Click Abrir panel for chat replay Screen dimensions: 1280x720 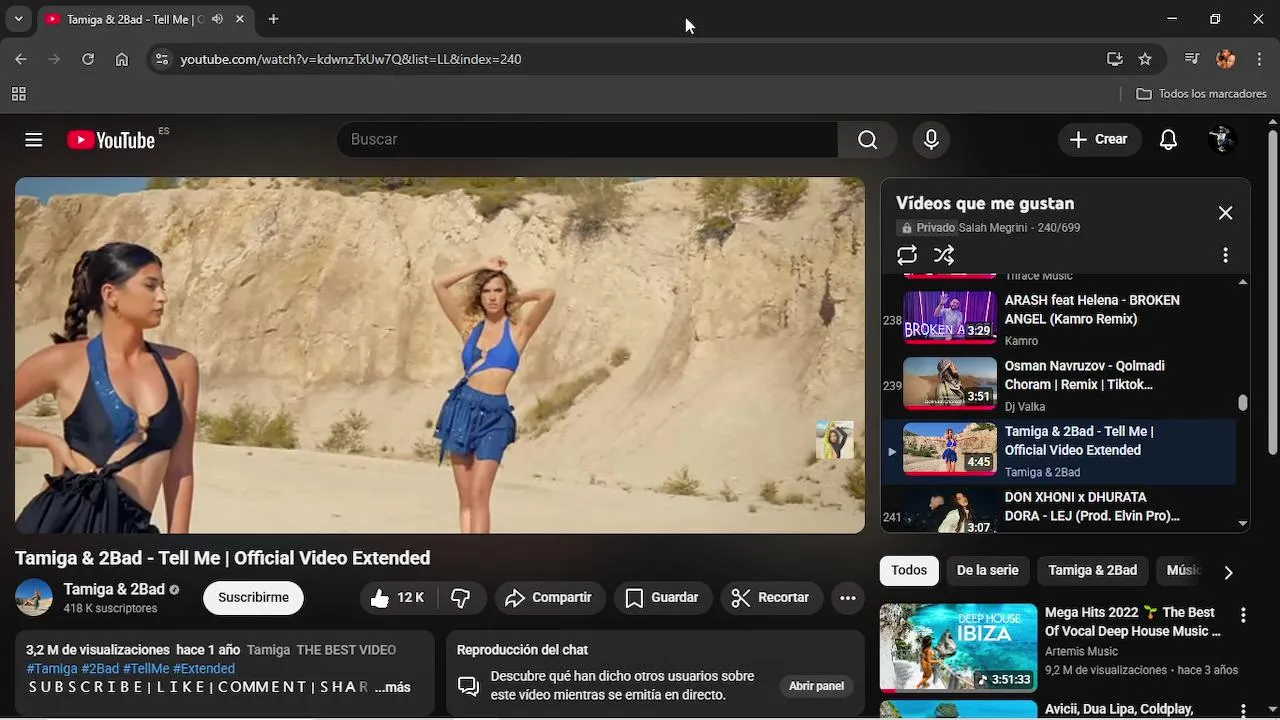[816, 686]
